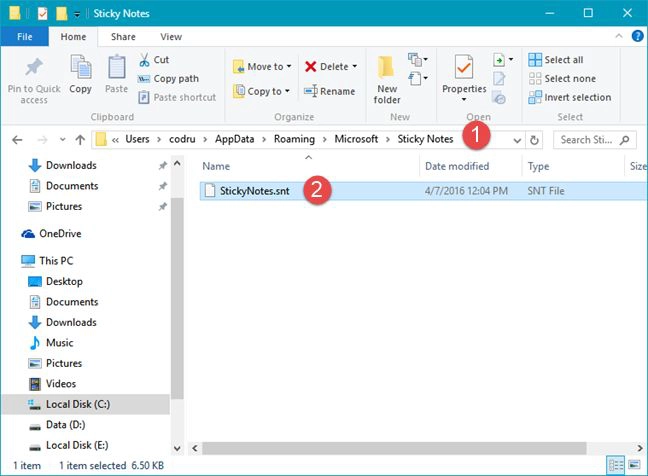Refresh the current folder view
The width and height of the screenshot is (648, 476).
[x=534, y=140]
